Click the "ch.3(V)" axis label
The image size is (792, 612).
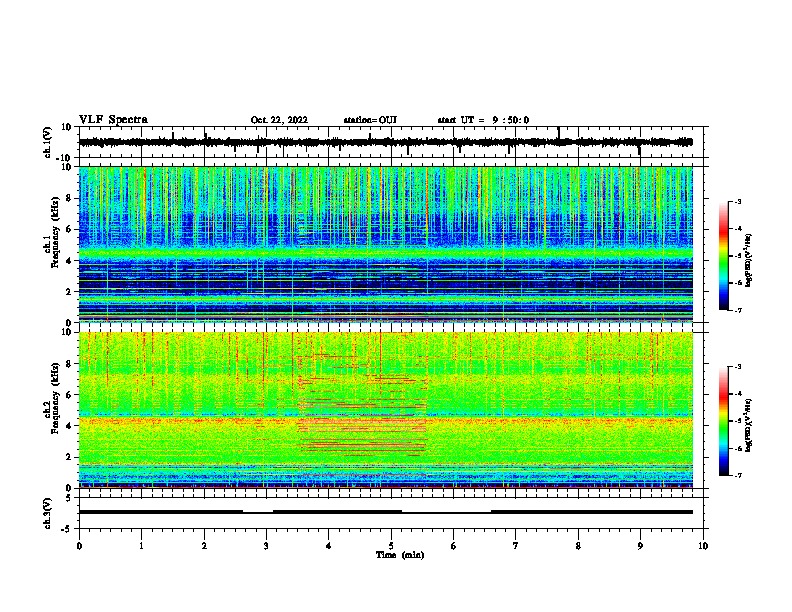48,513
